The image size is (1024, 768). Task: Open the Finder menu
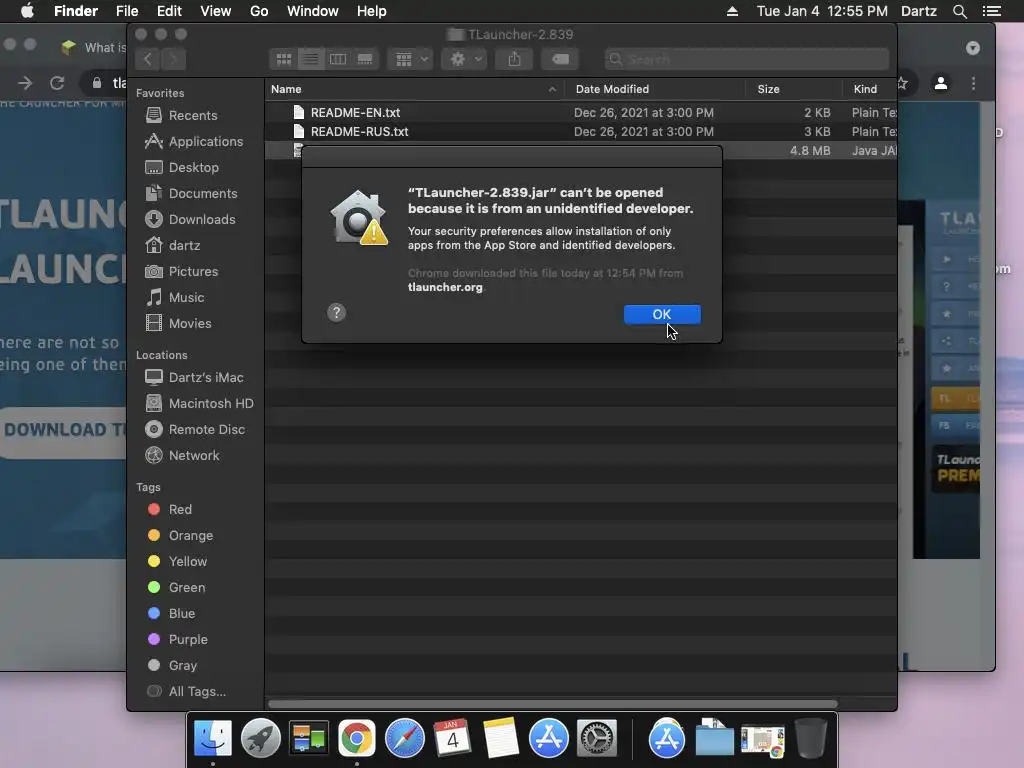click(x=76, y=11)
